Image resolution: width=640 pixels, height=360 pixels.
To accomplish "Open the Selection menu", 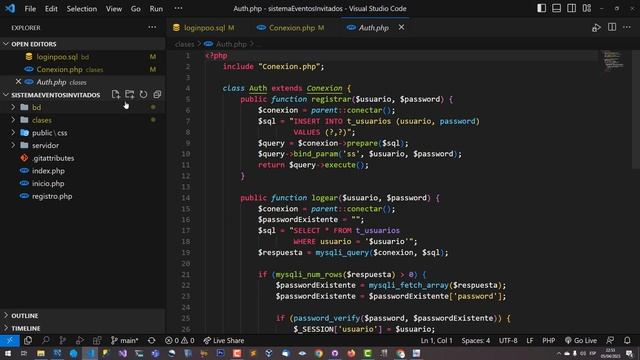I will pos(82,9).
